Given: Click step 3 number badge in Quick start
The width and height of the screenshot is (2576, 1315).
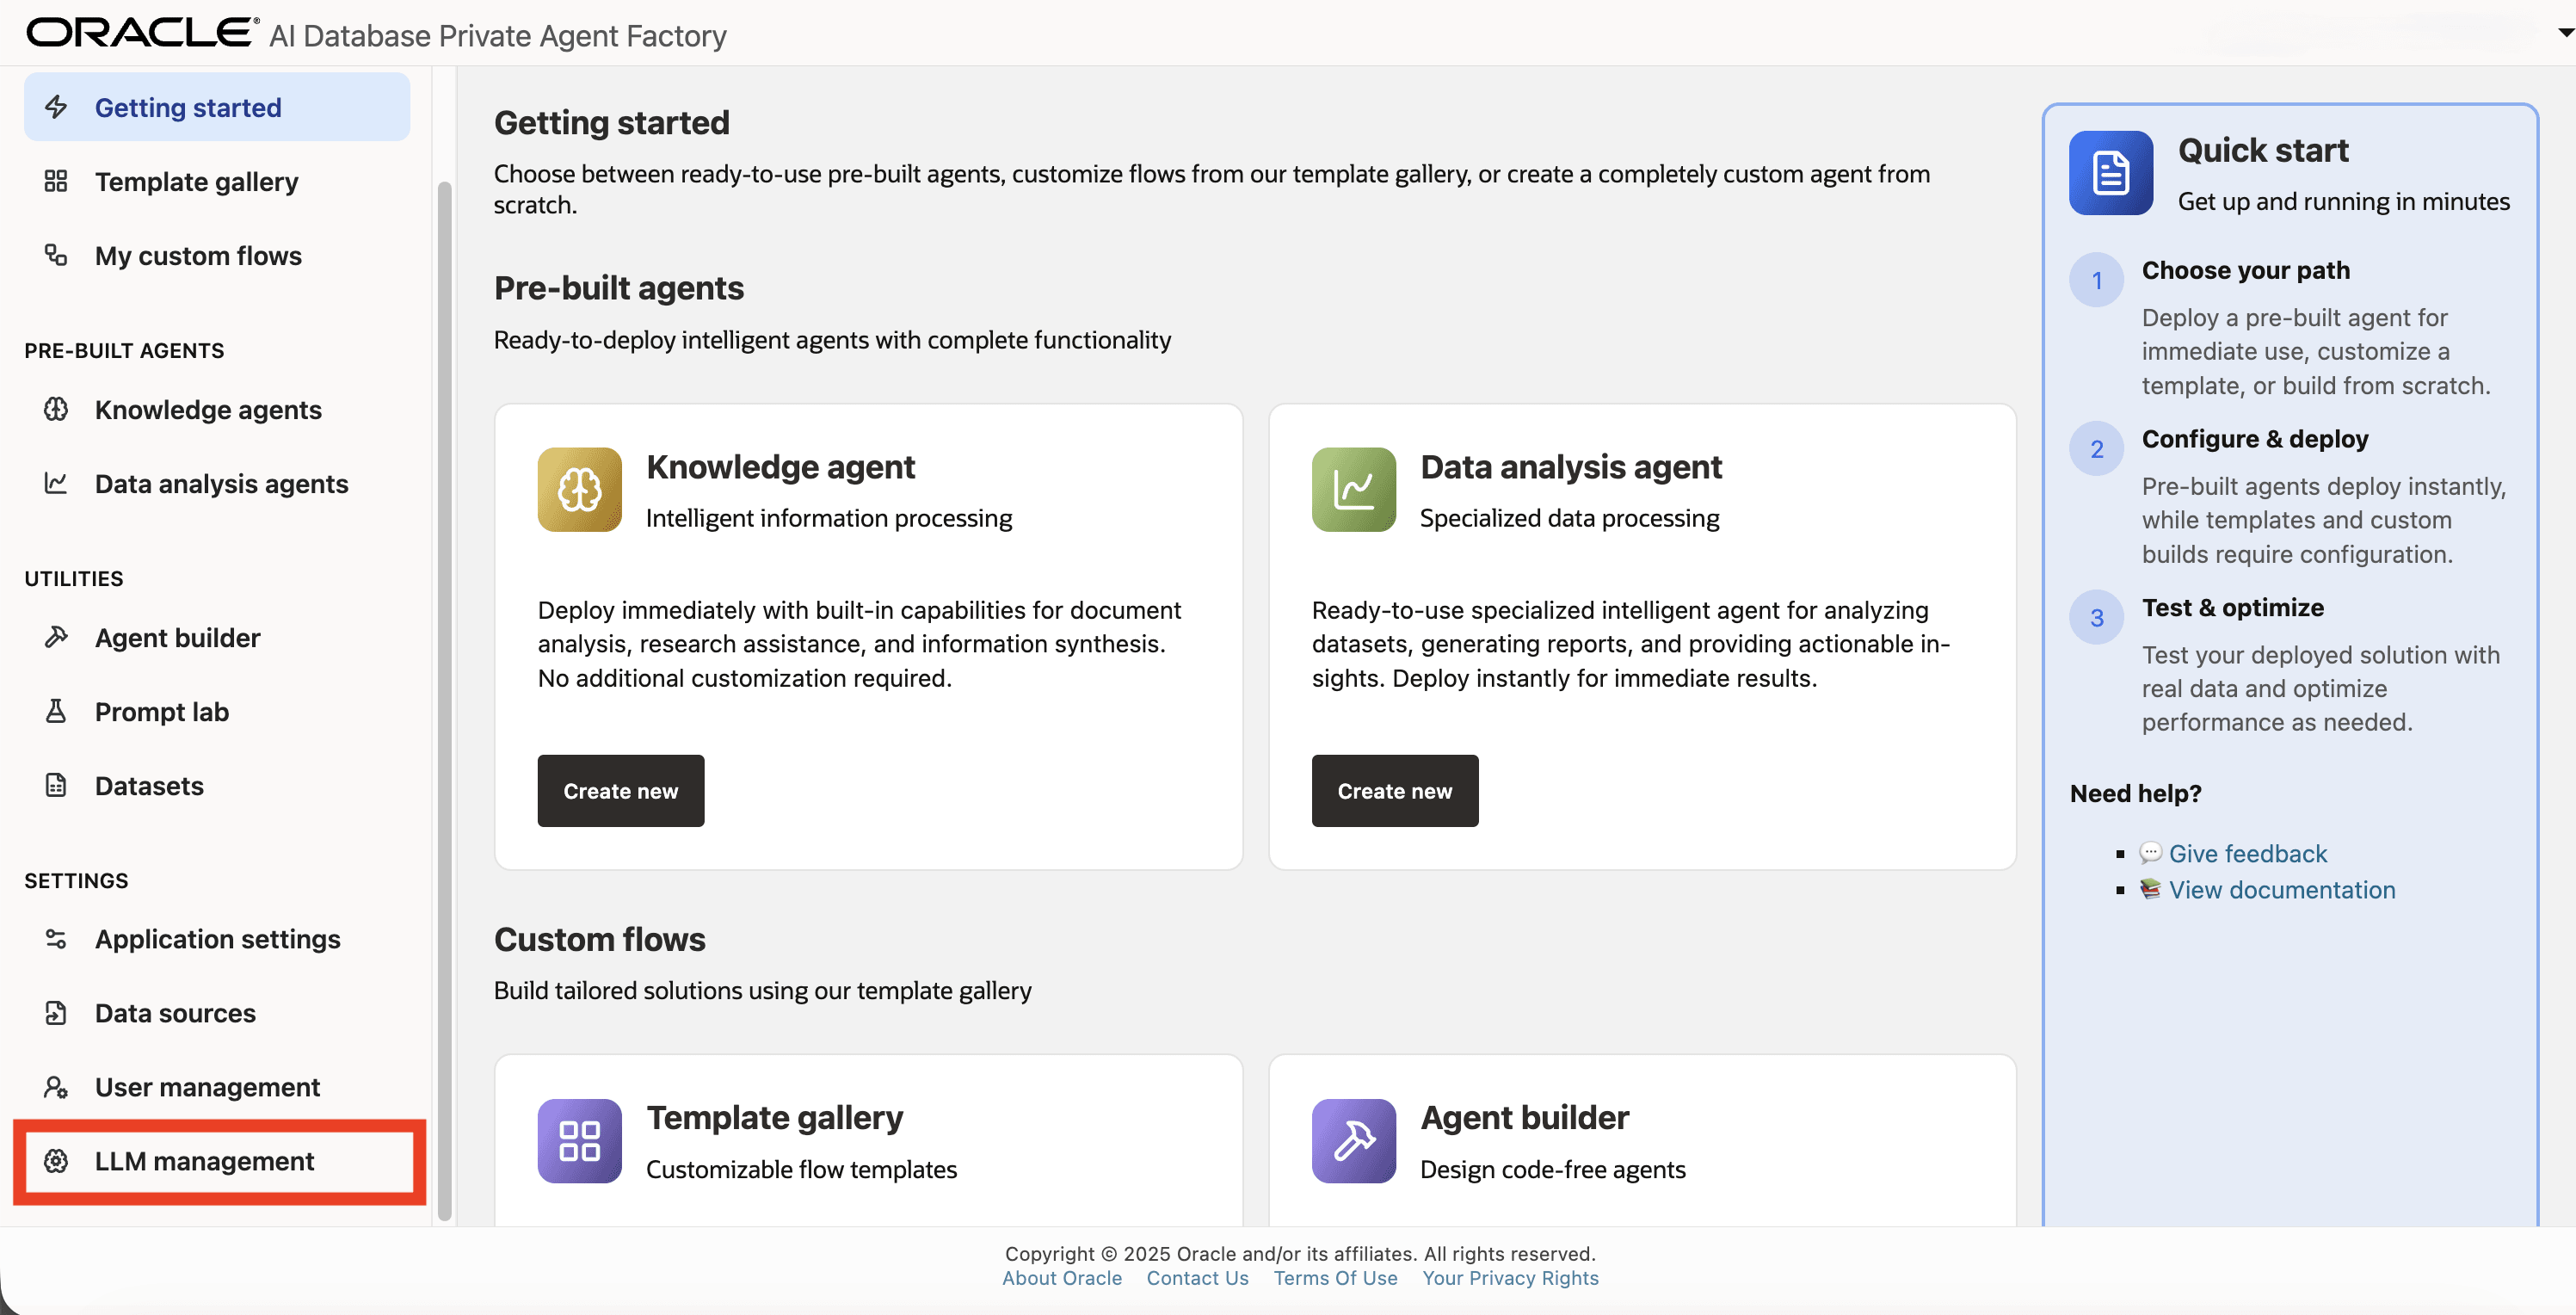Looking at the screenshot, I should pos(2097,617).
